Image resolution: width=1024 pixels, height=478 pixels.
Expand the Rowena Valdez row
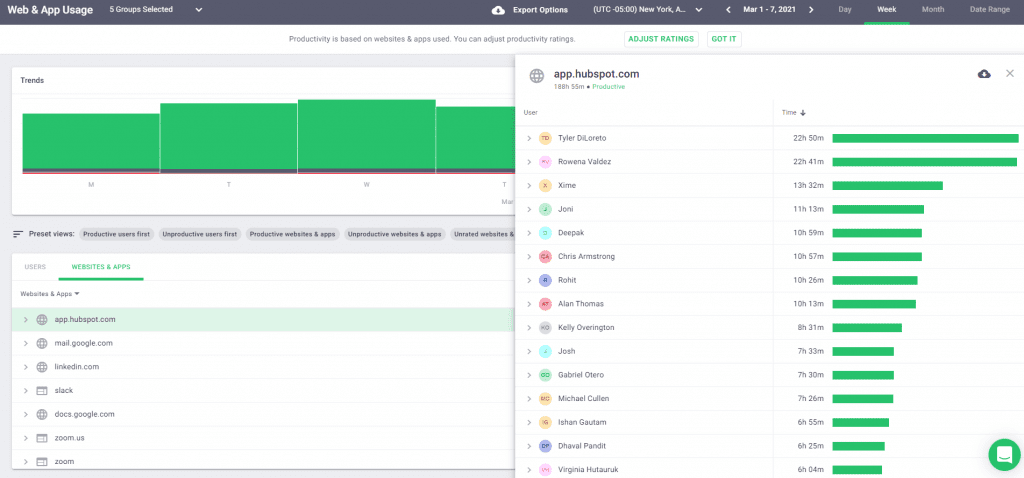click(x=529, y=162)
